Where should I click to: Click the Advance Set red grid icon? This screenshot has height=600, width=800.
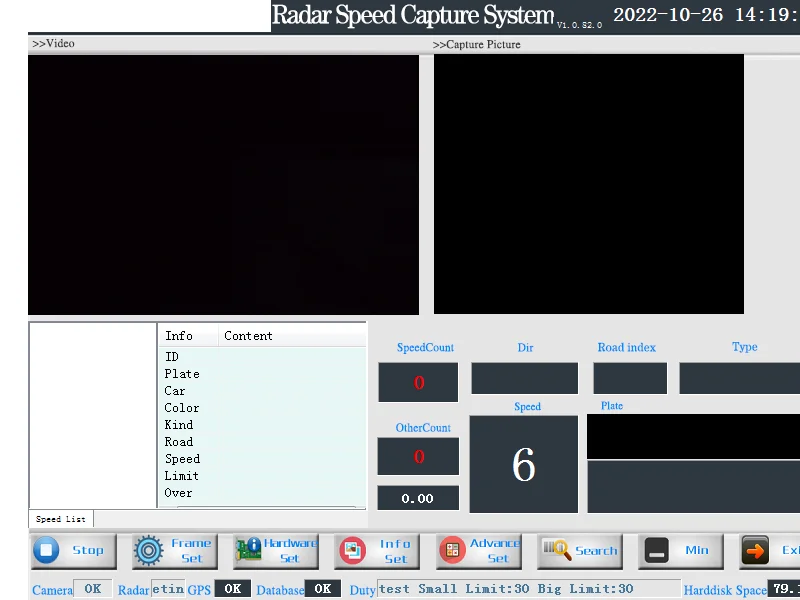(x=453, y=550)
